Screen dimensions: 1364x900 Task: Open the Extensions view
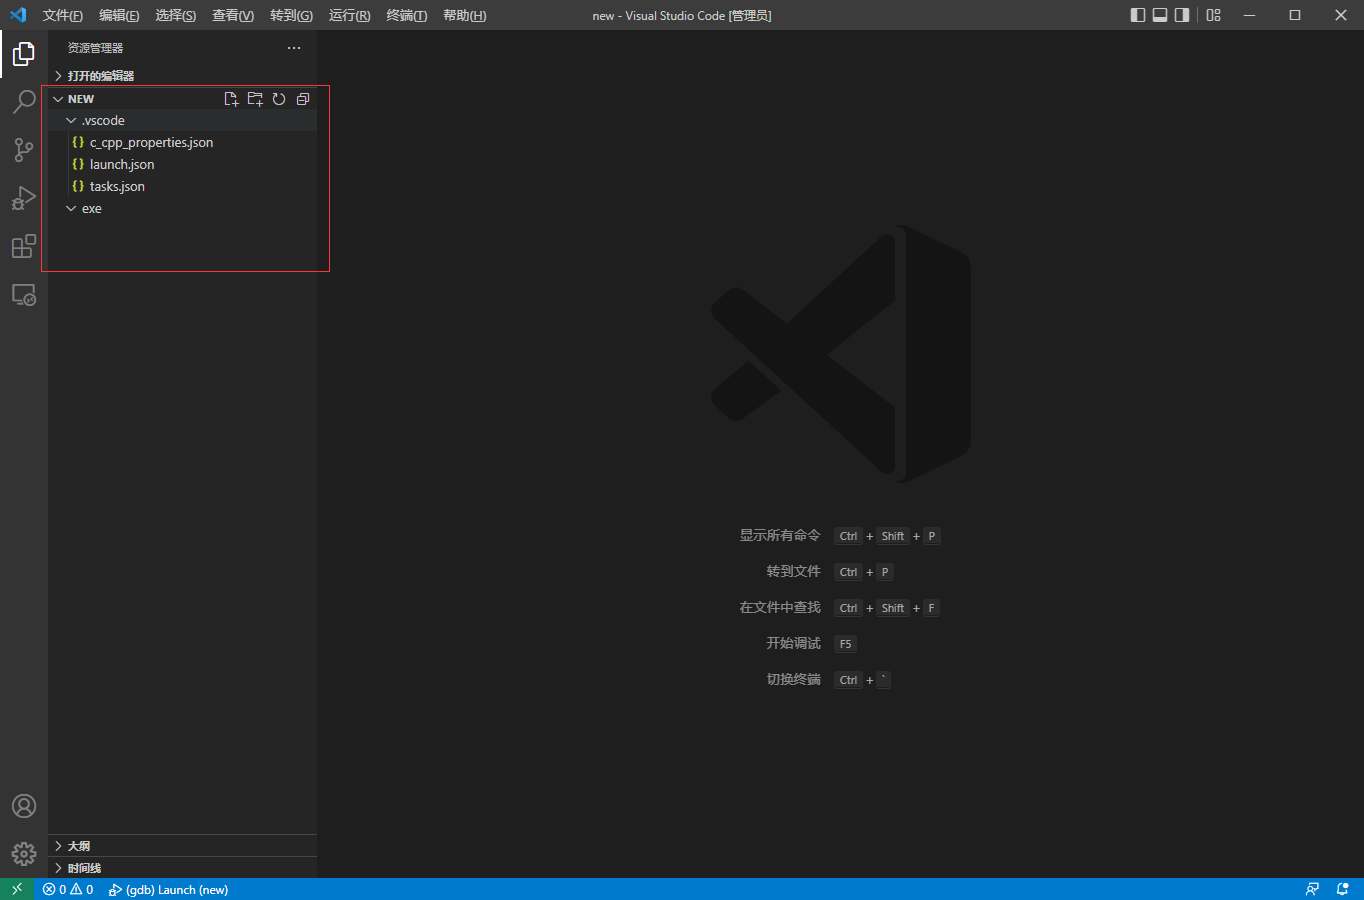pos(24,246)
